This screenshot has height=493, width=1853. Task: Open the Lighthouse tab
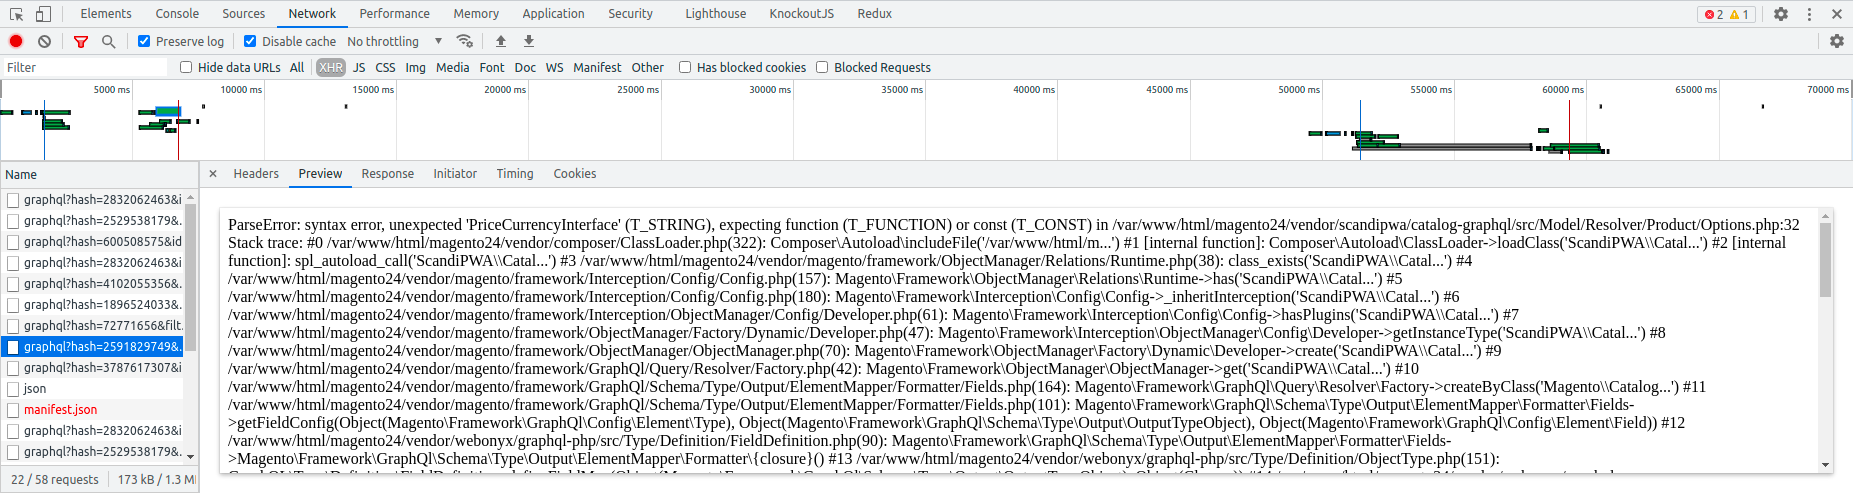click(715, 14)
